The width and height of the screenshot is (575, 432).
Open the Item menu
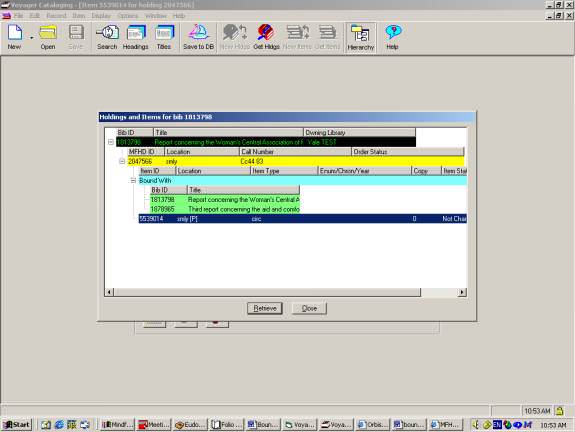click(78, 16)
